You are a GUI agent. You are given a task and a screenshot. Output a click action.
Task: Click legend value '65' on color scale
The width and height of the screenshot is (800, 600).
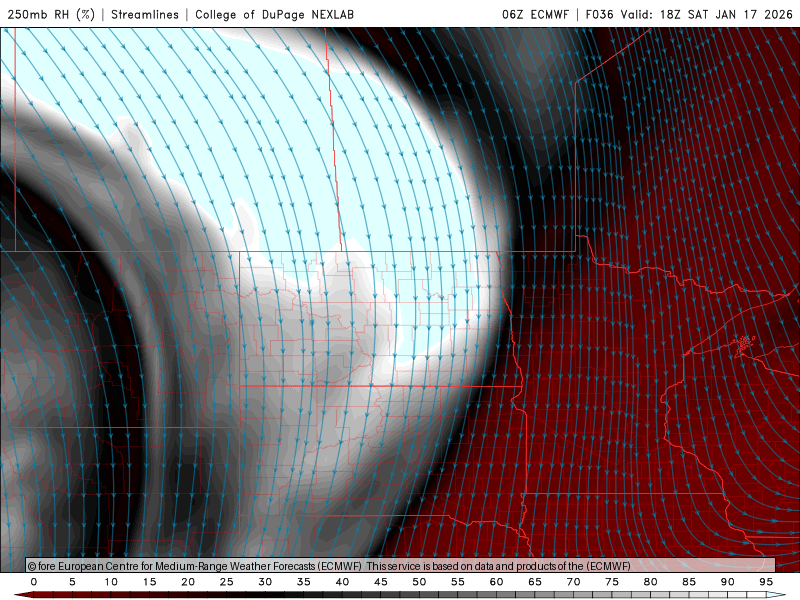[535, 582]
